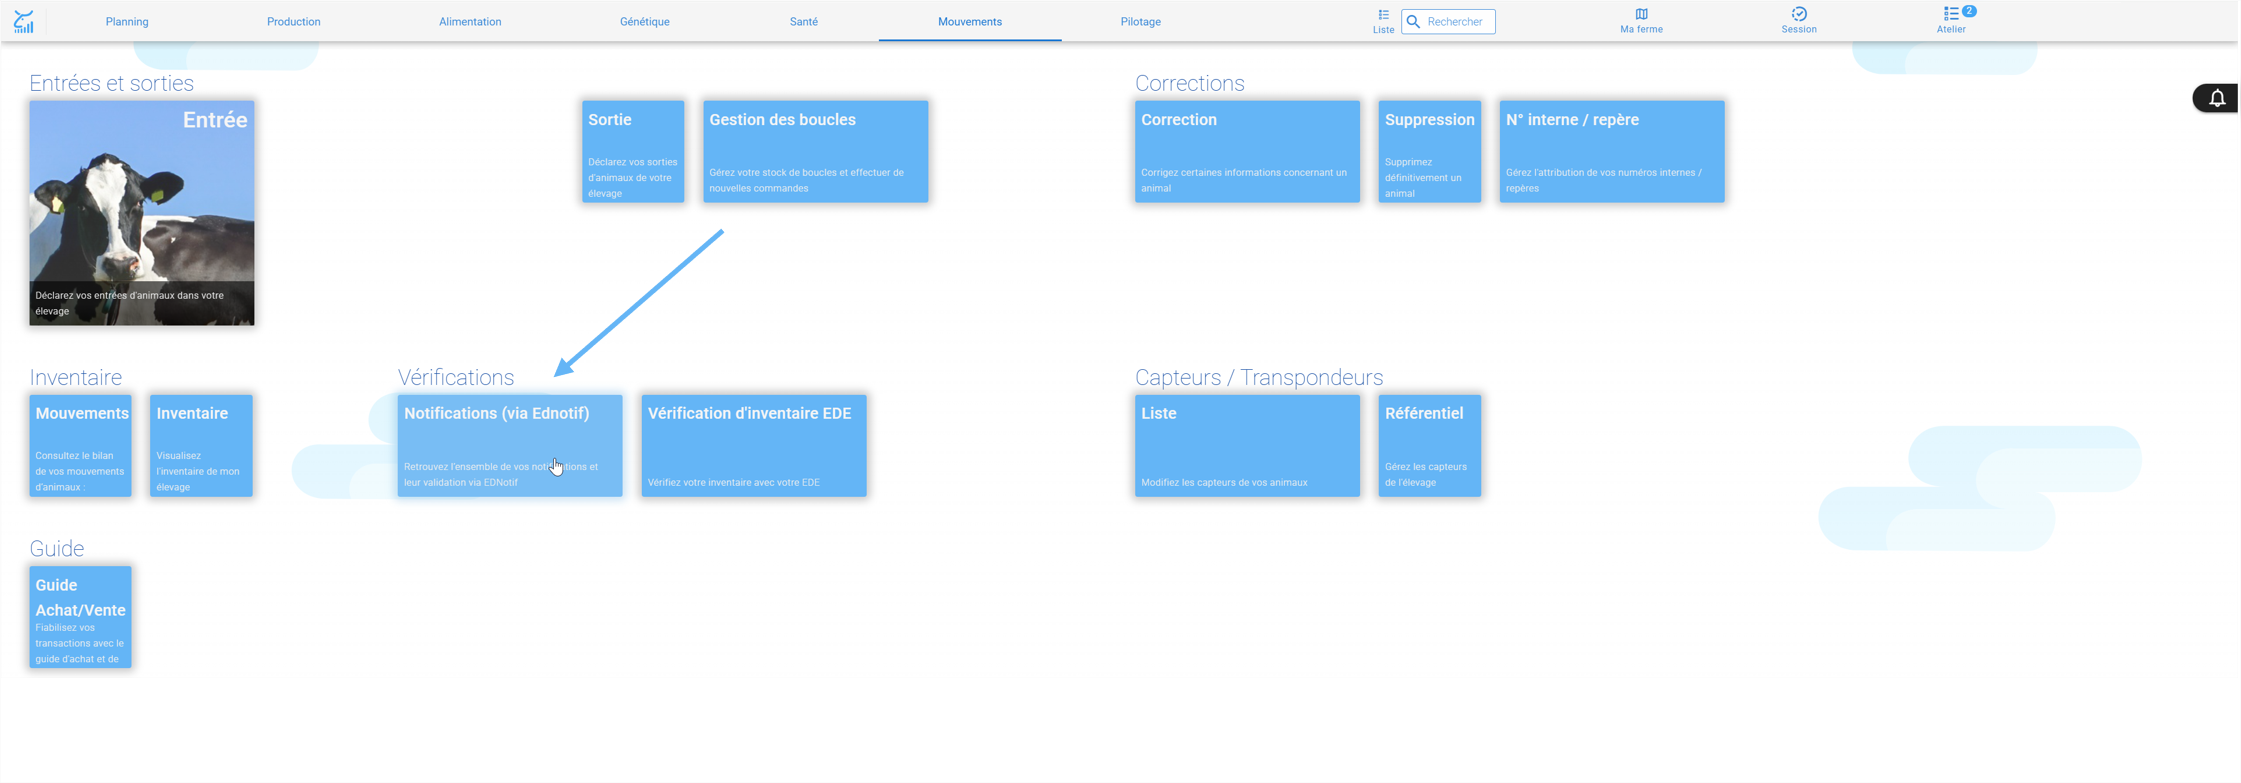The height and width of the screenshot is (783, 2241).
Task: Click the app logo icon
Action: (x=24, y=21)
